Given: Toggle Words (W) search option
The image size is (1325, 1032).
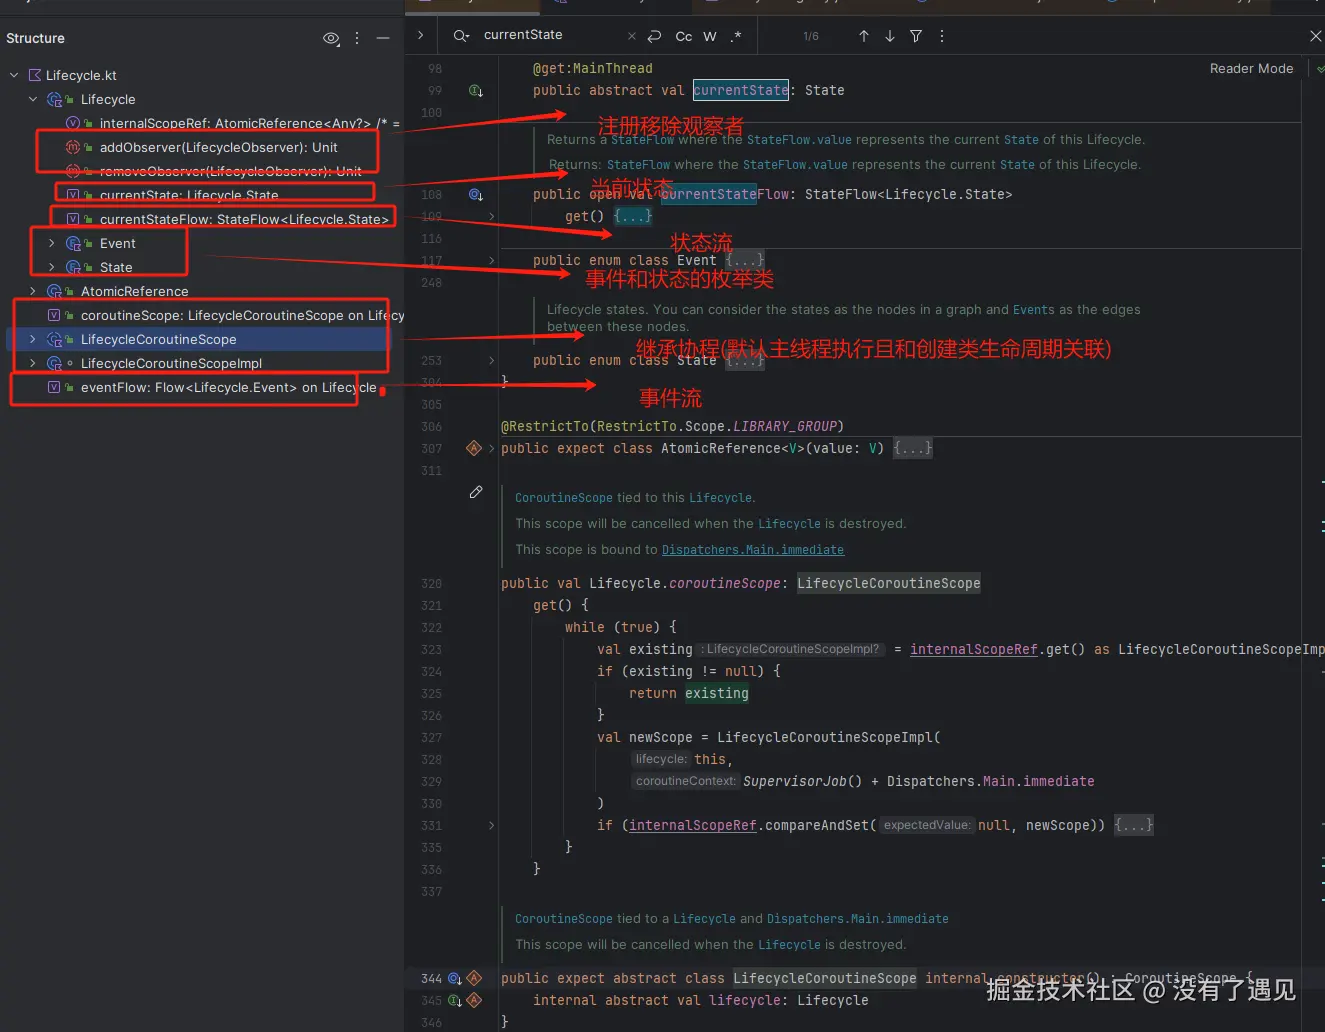Looking at the screenshot, I should point(710,36).
